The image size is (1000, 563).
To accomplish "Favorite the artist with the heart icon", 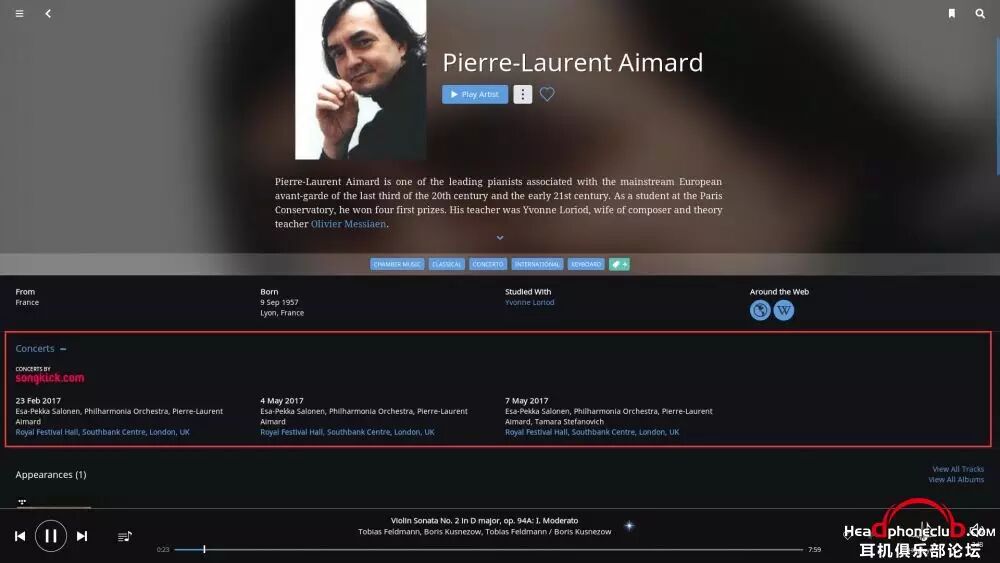I will (x=547, y=94).
